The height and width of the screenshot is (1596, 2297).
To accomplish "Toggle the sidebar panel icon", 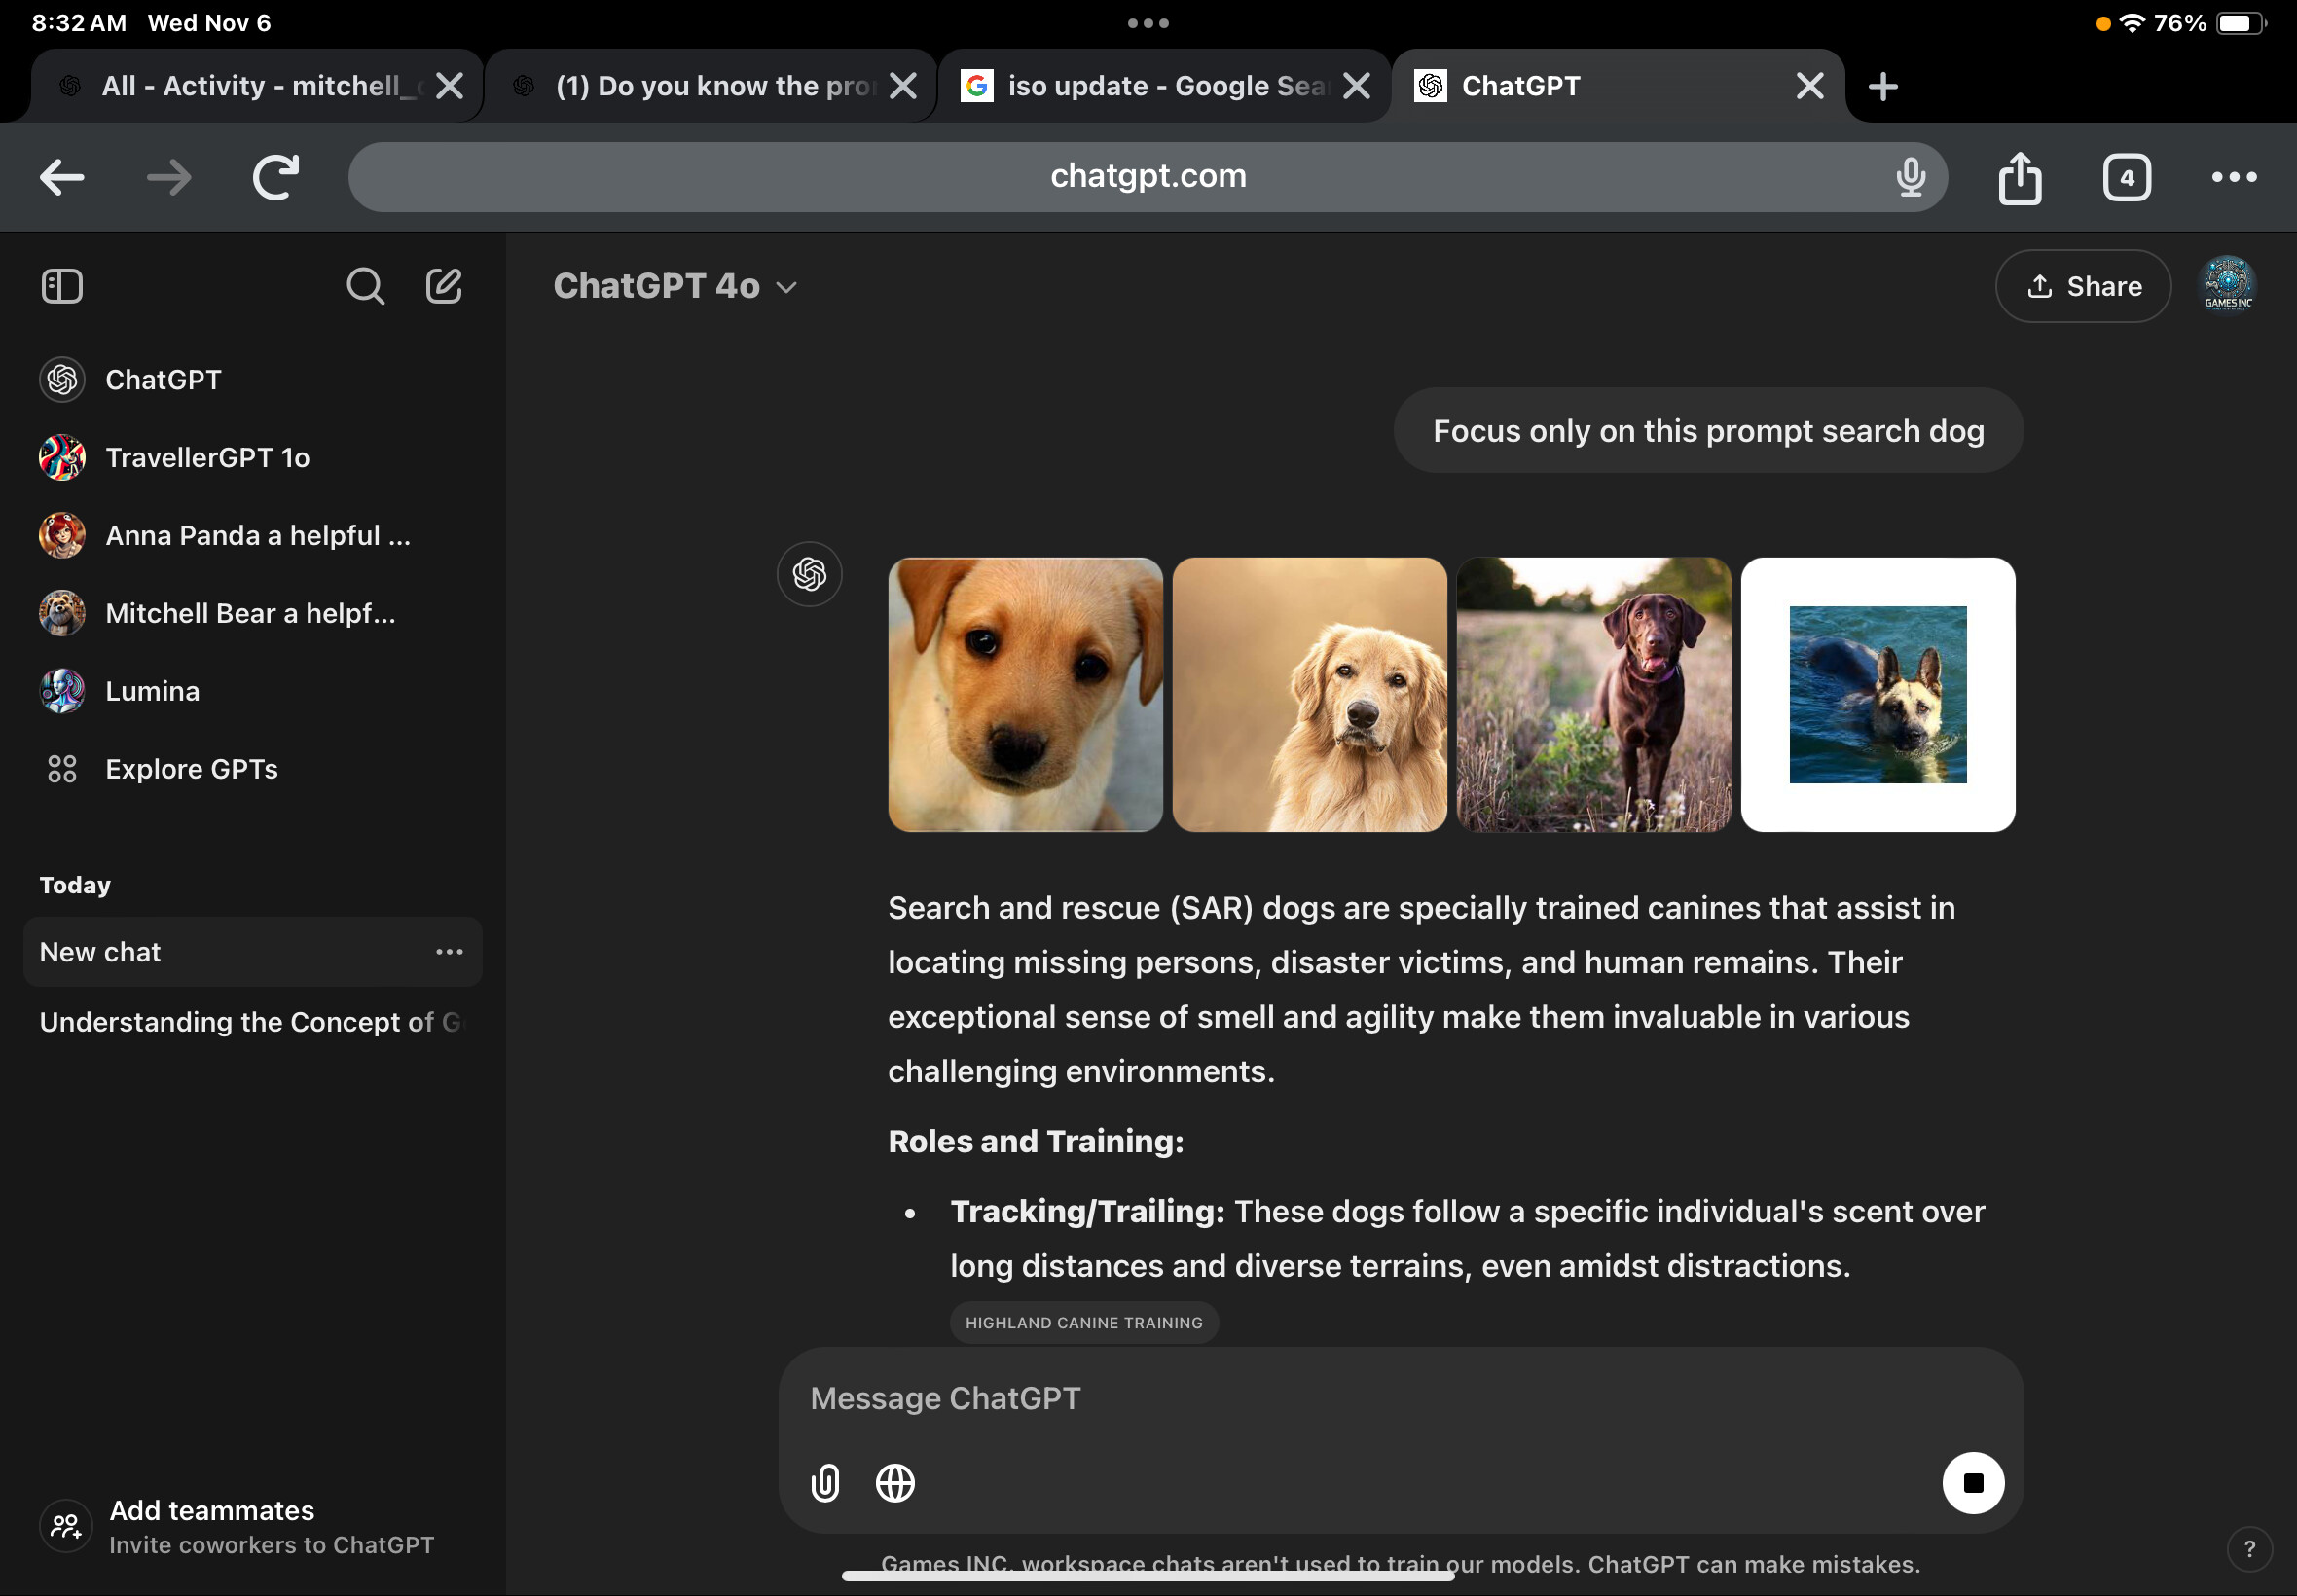I will click(x=62, y=287).
